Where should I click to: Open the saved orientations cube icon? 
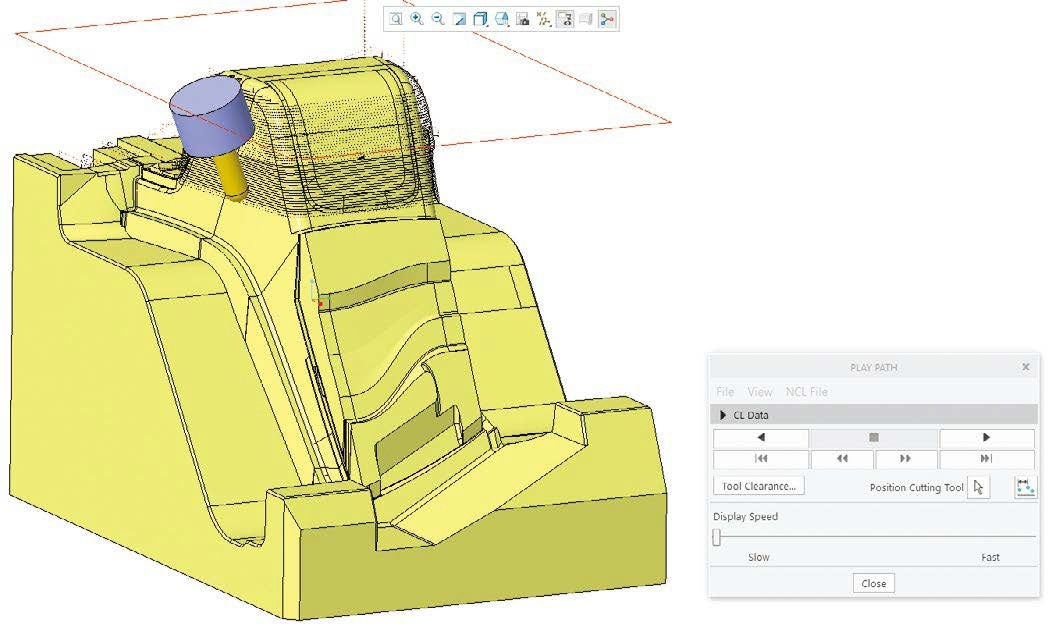(x=502, y=19)
